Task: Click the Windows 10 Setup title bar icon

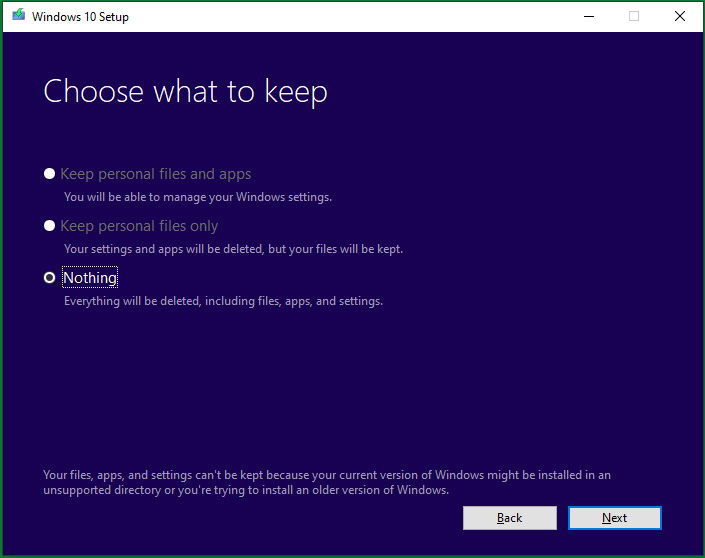Action: (18, 15)
